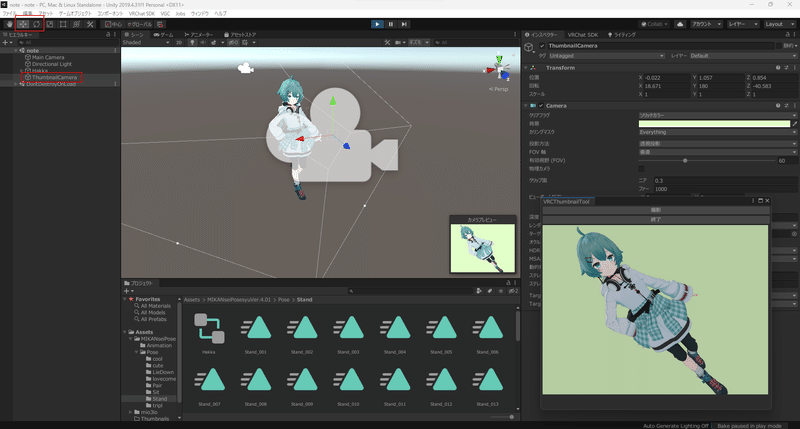Viewport: 800px width, 429px height.
Task: Collapse the note scene in hierarchy
Action: tap(16, 51)
